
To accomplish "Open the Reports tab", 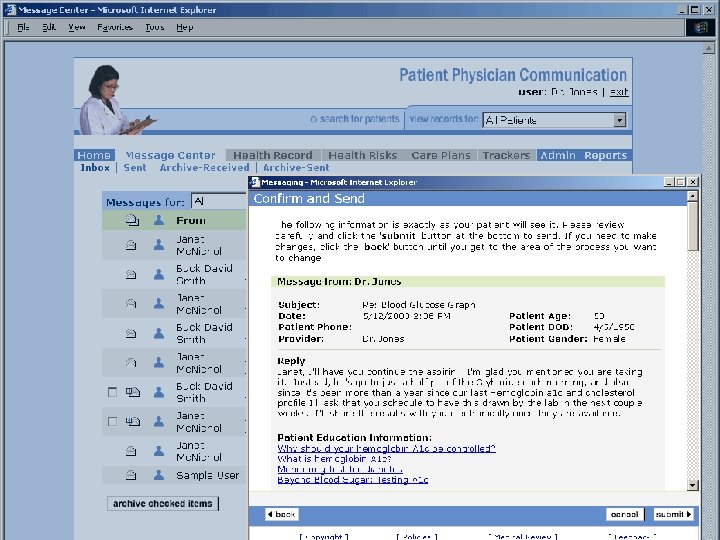I will click(605, 155).
